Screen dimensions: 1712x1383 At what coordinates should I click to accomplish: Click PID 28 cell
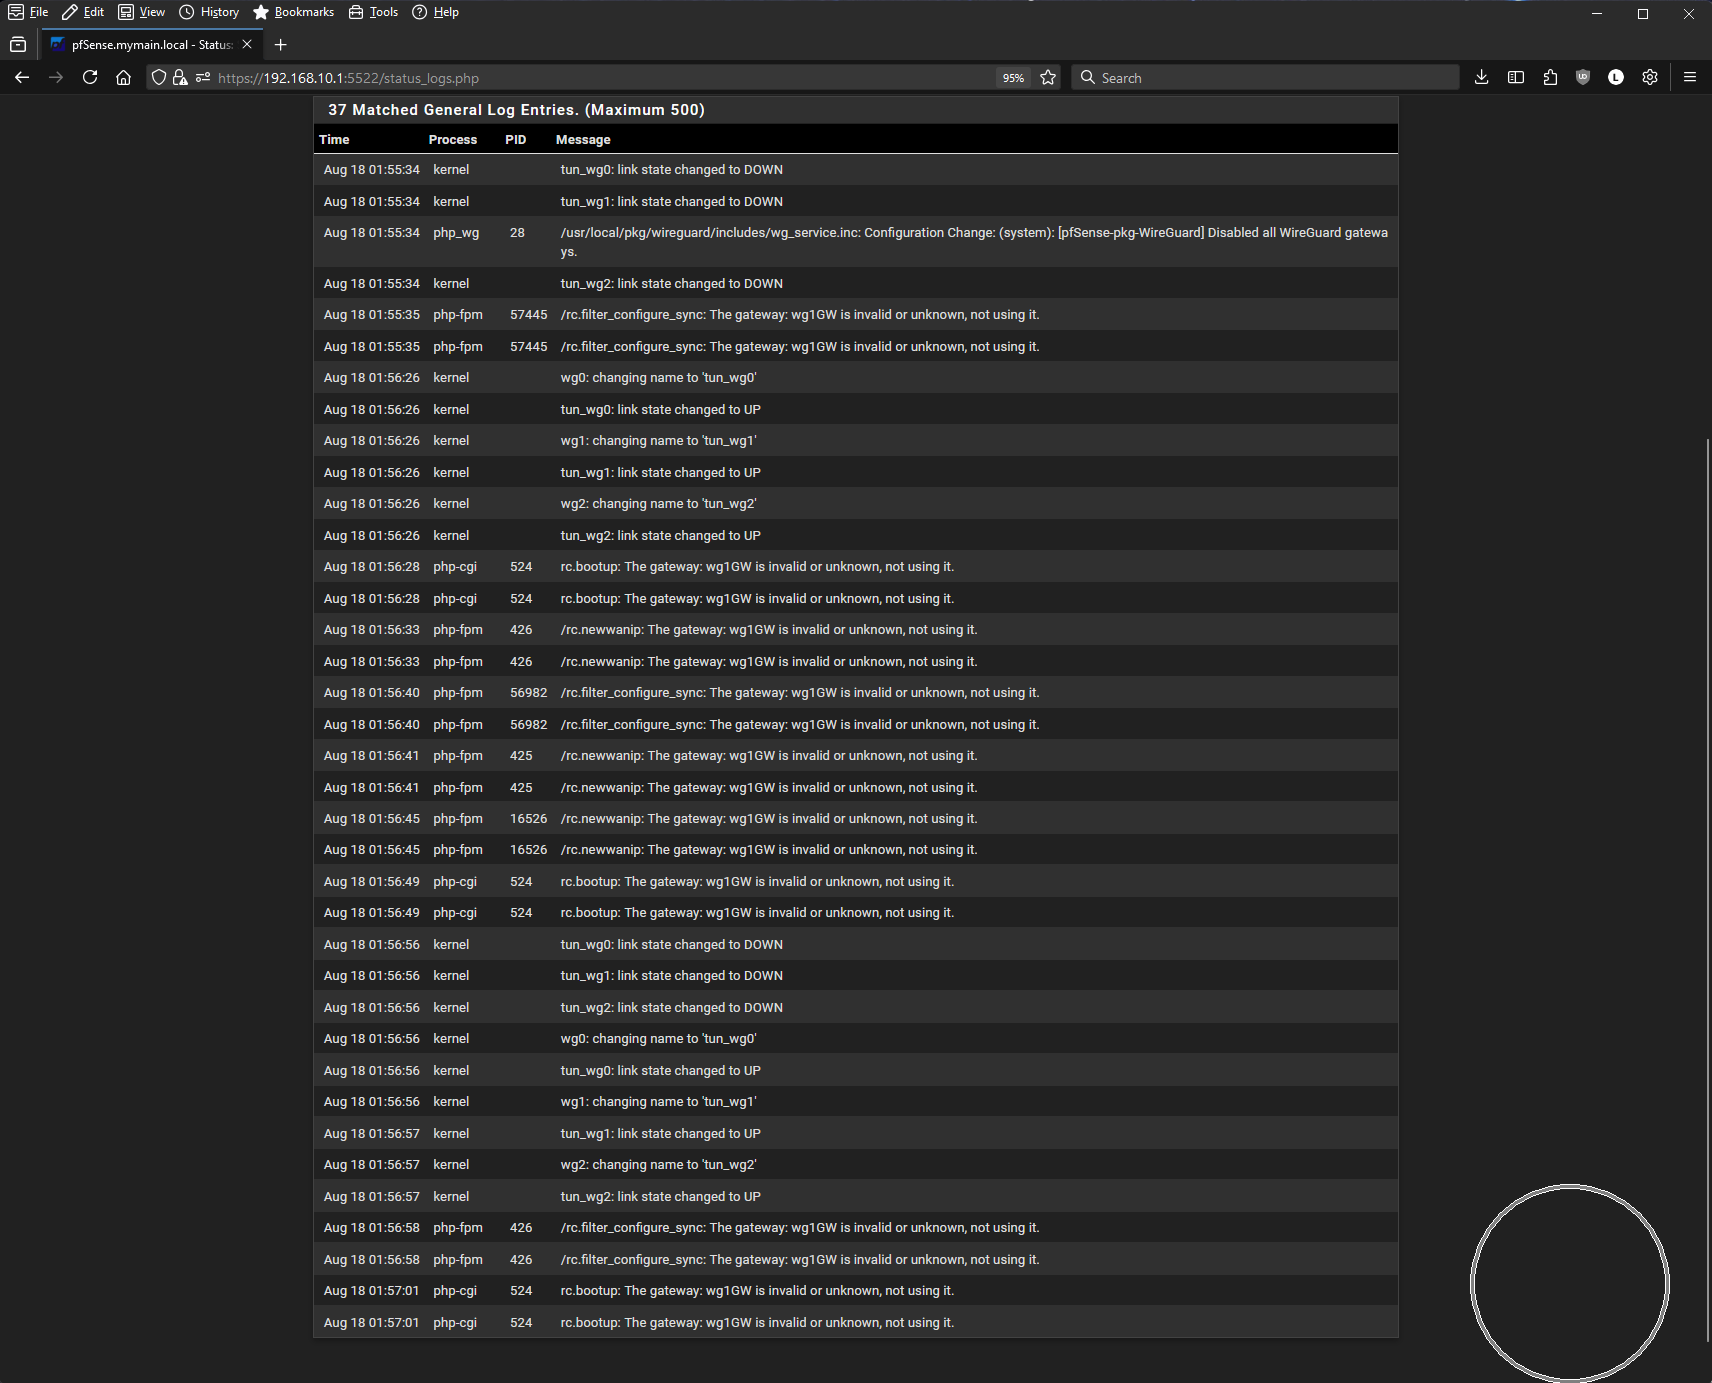point(517,233)
